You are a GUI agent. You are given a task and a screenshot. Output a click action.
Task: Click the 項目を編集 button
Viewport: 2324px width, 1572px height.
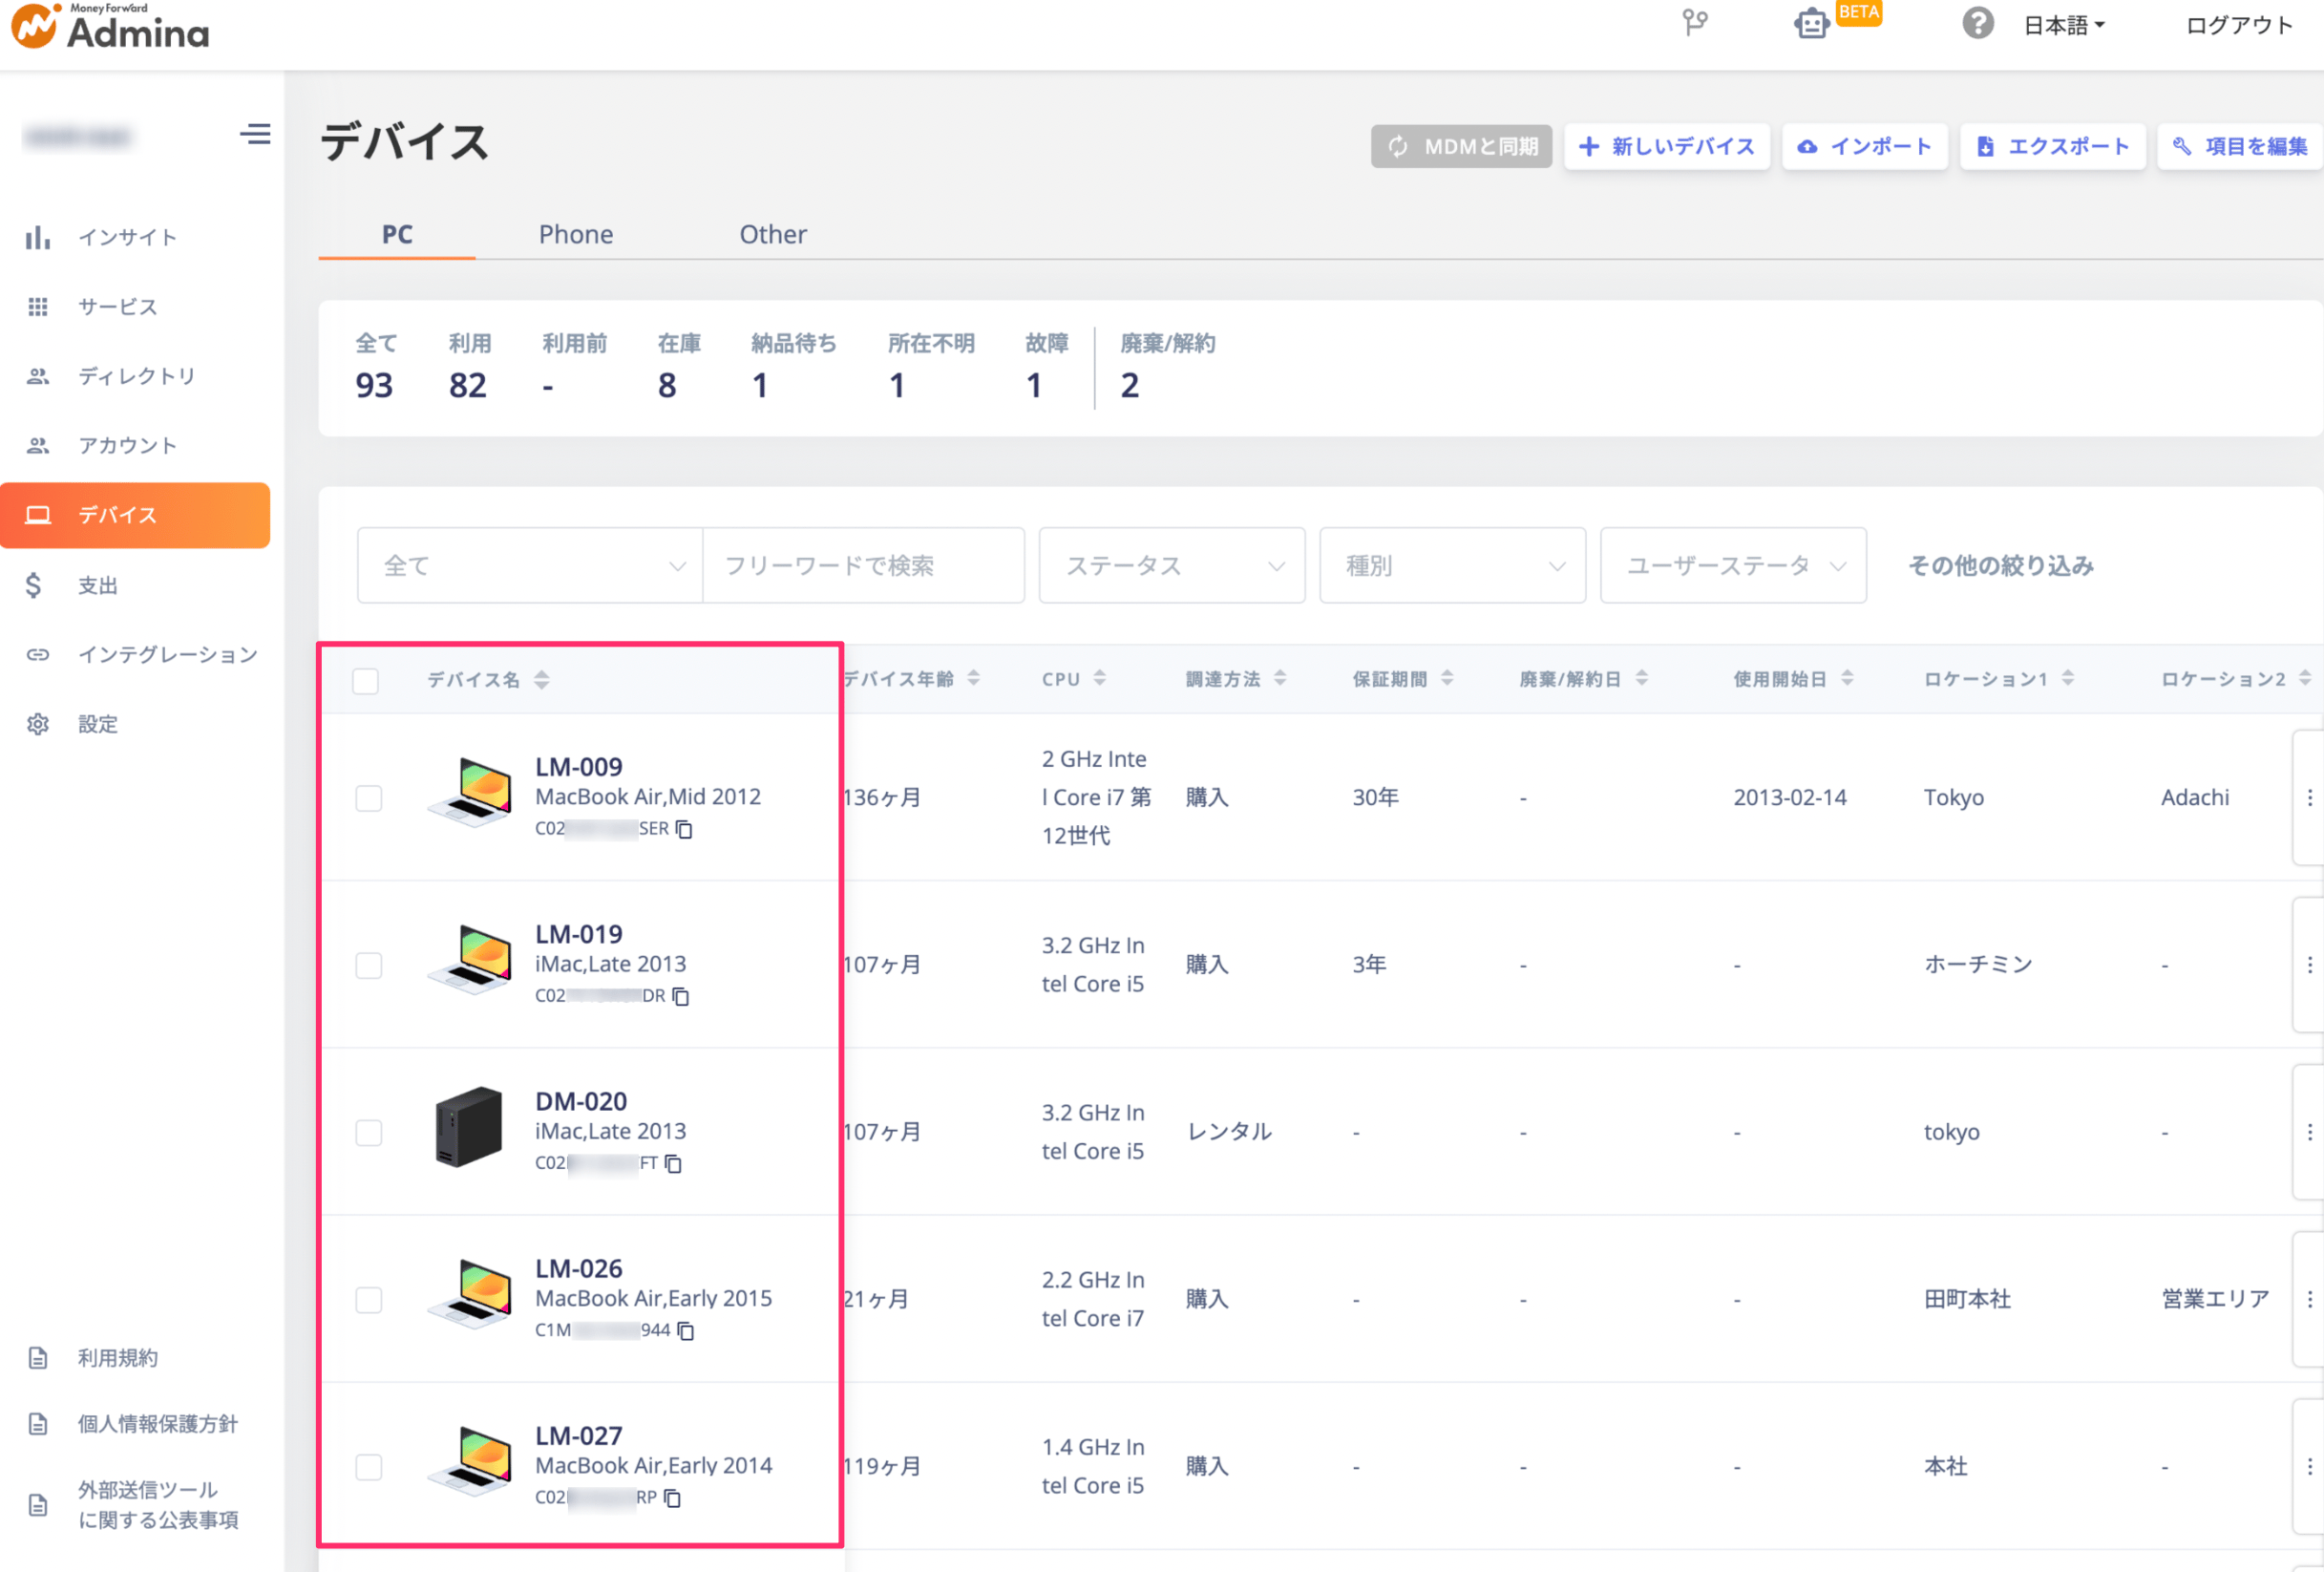2240,146
